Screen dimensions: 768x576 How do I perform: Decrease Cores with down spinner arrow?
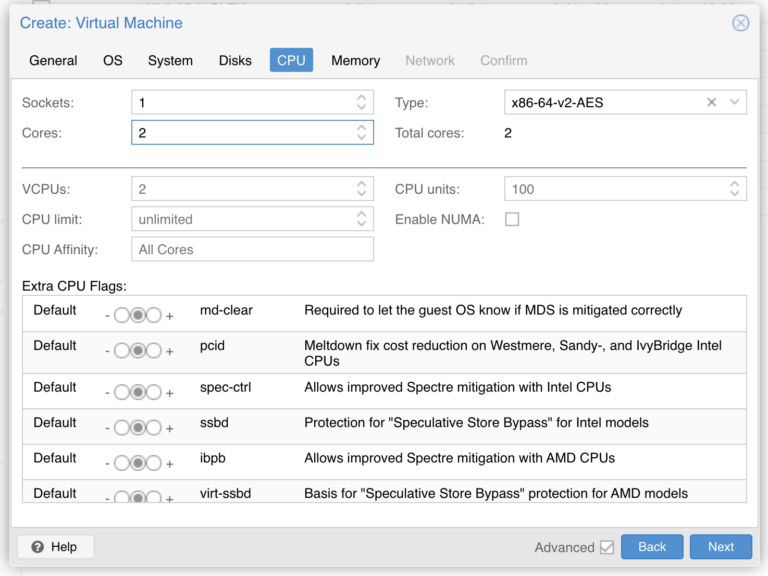[x=361, y=137]
